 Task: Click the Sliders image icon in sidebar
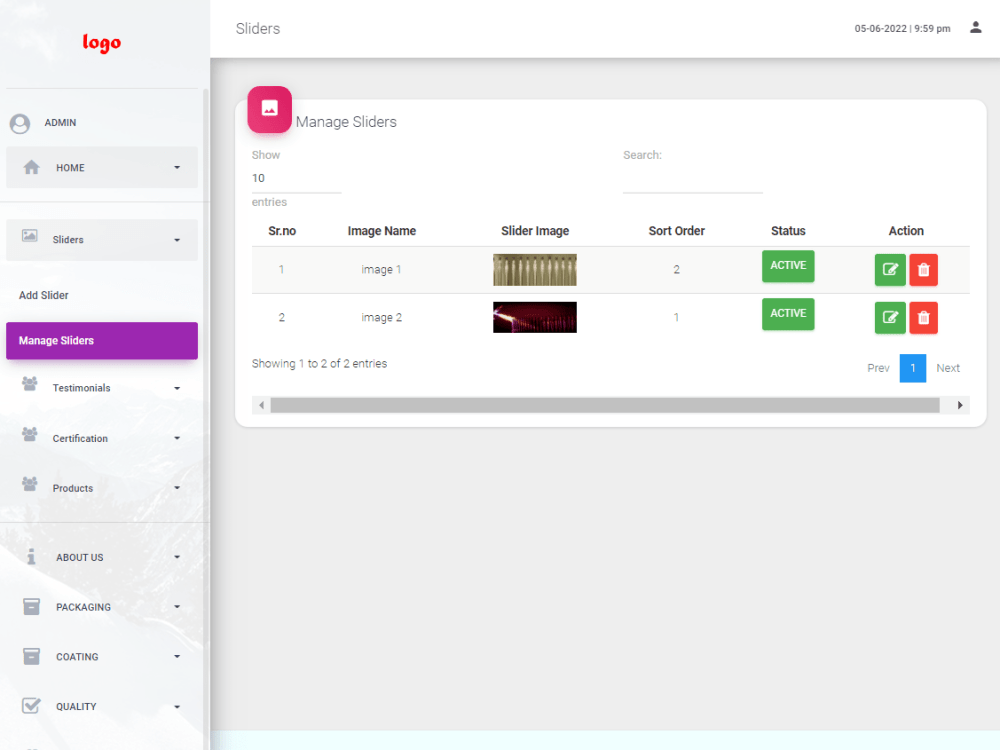pos(29,236)
